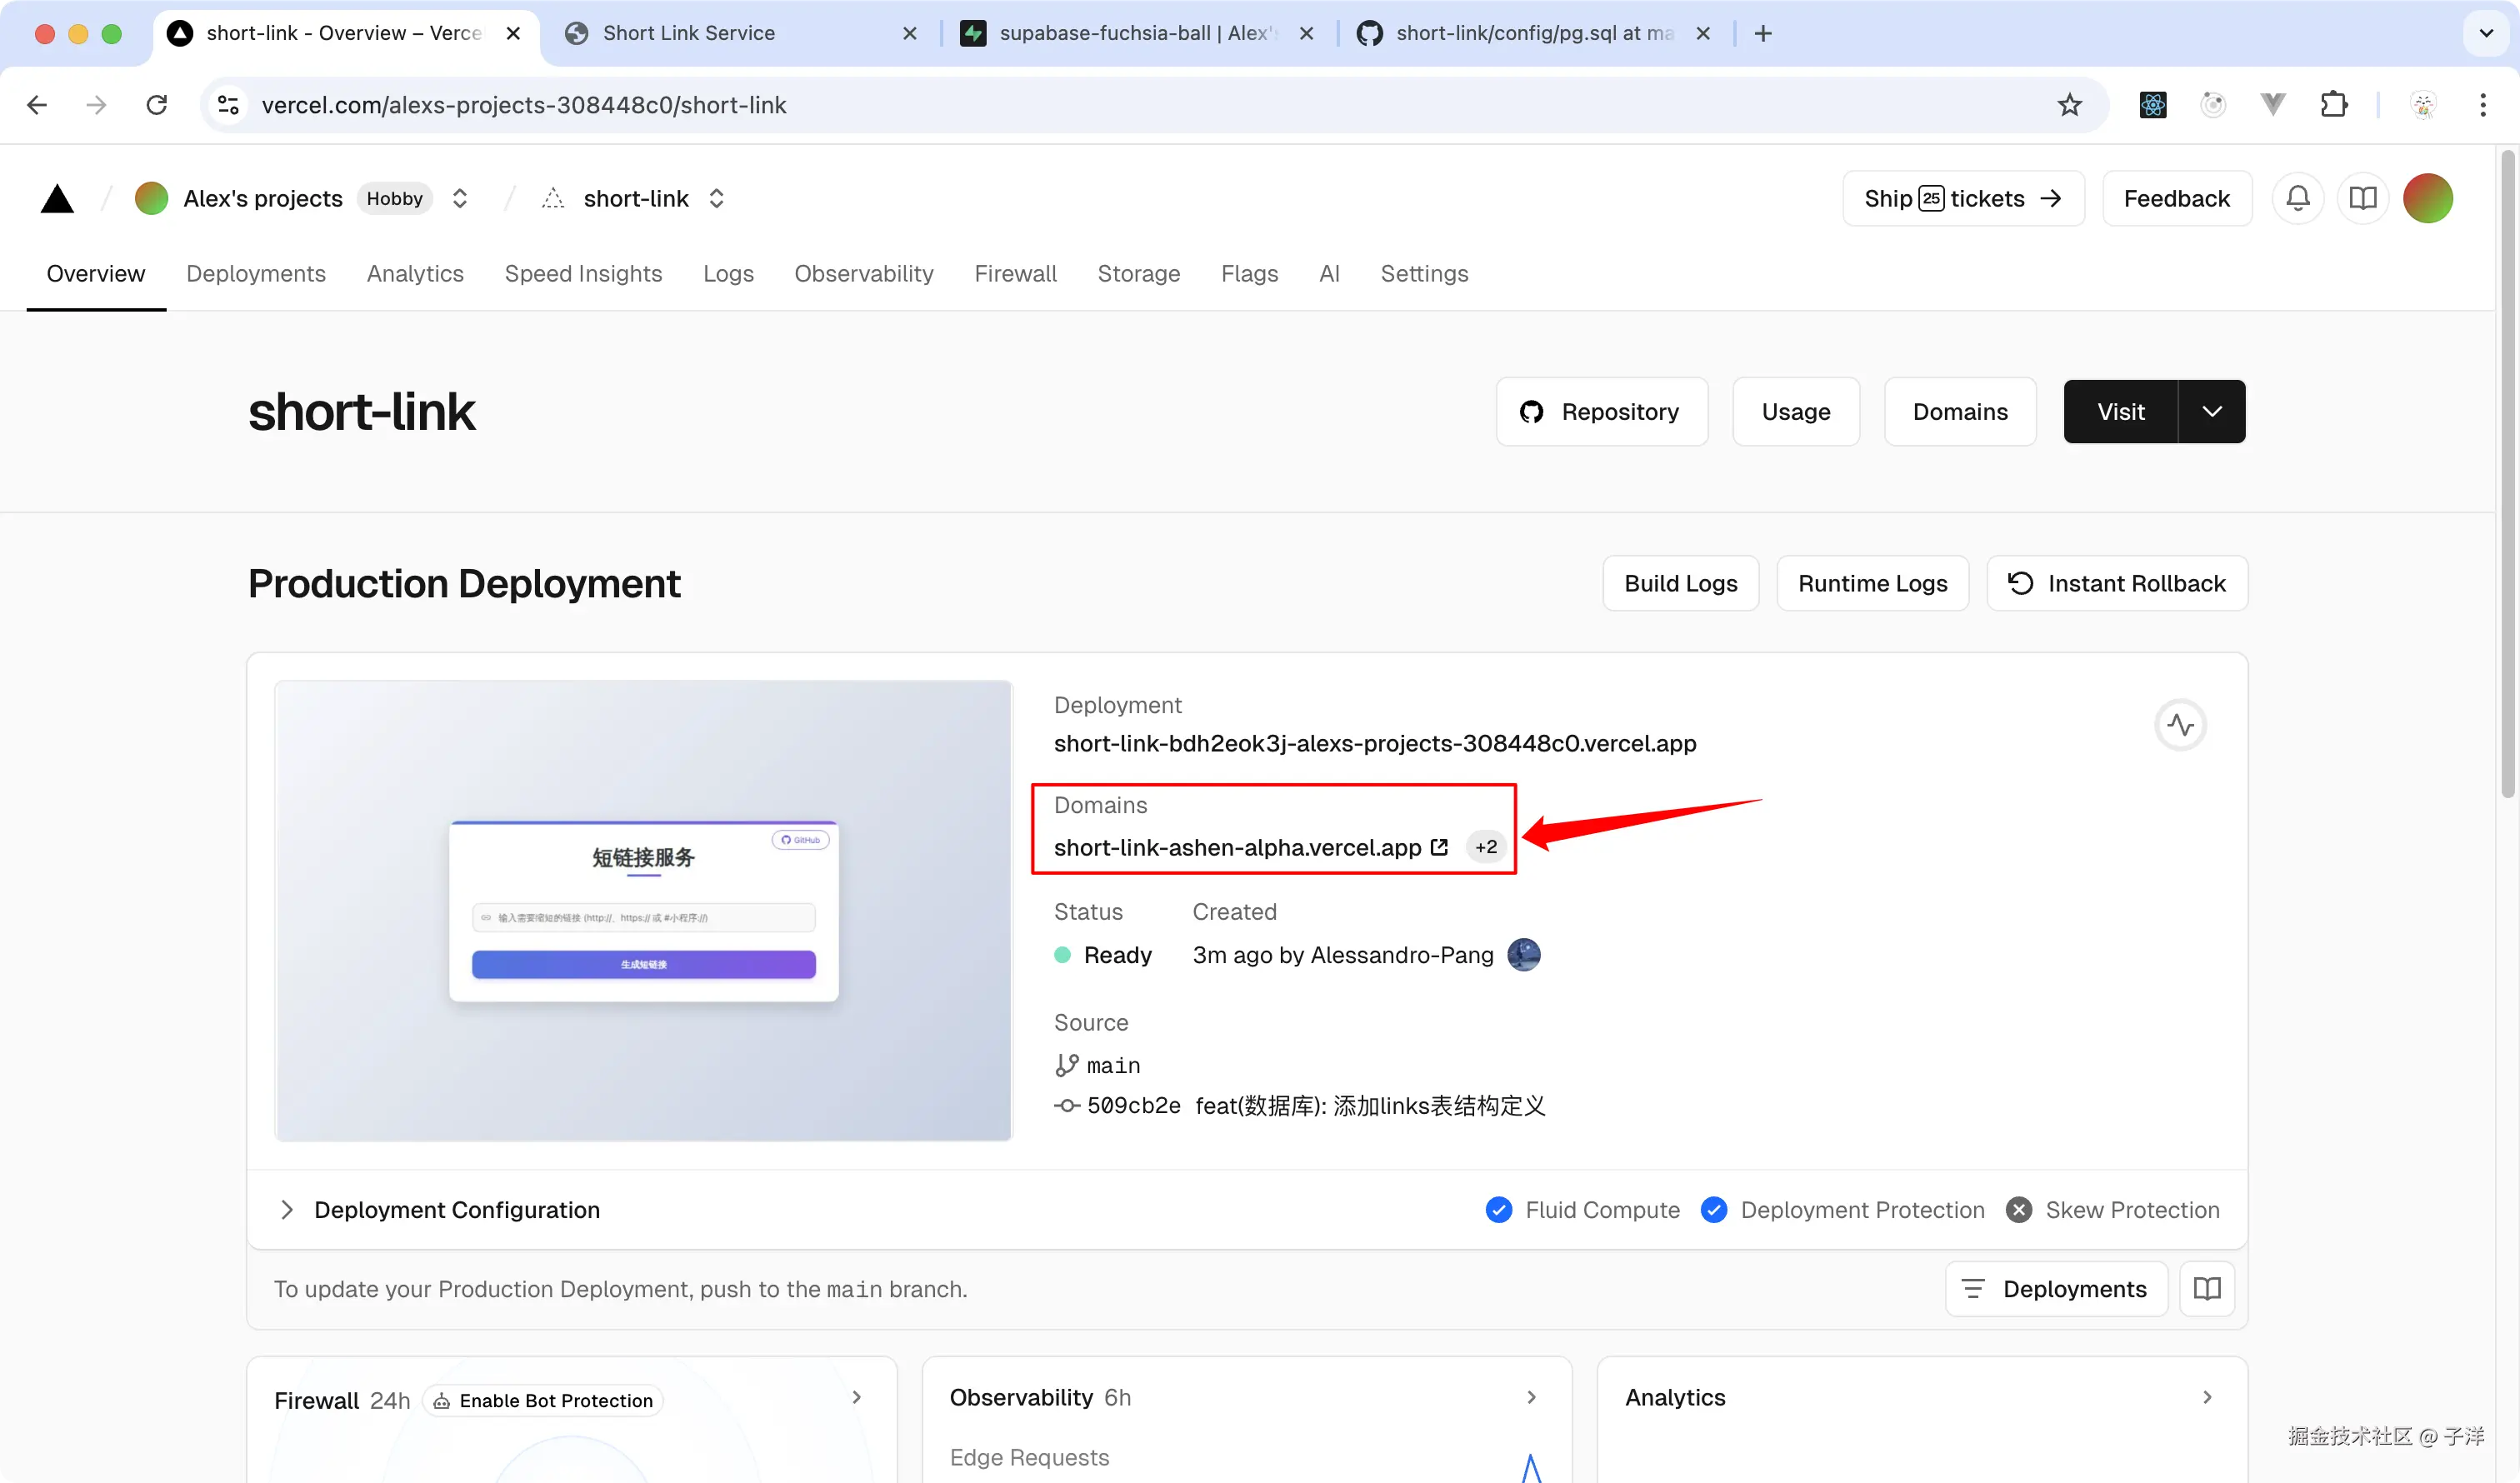
Task: Click the Instant Rollback button
Action: (2117, 583)
